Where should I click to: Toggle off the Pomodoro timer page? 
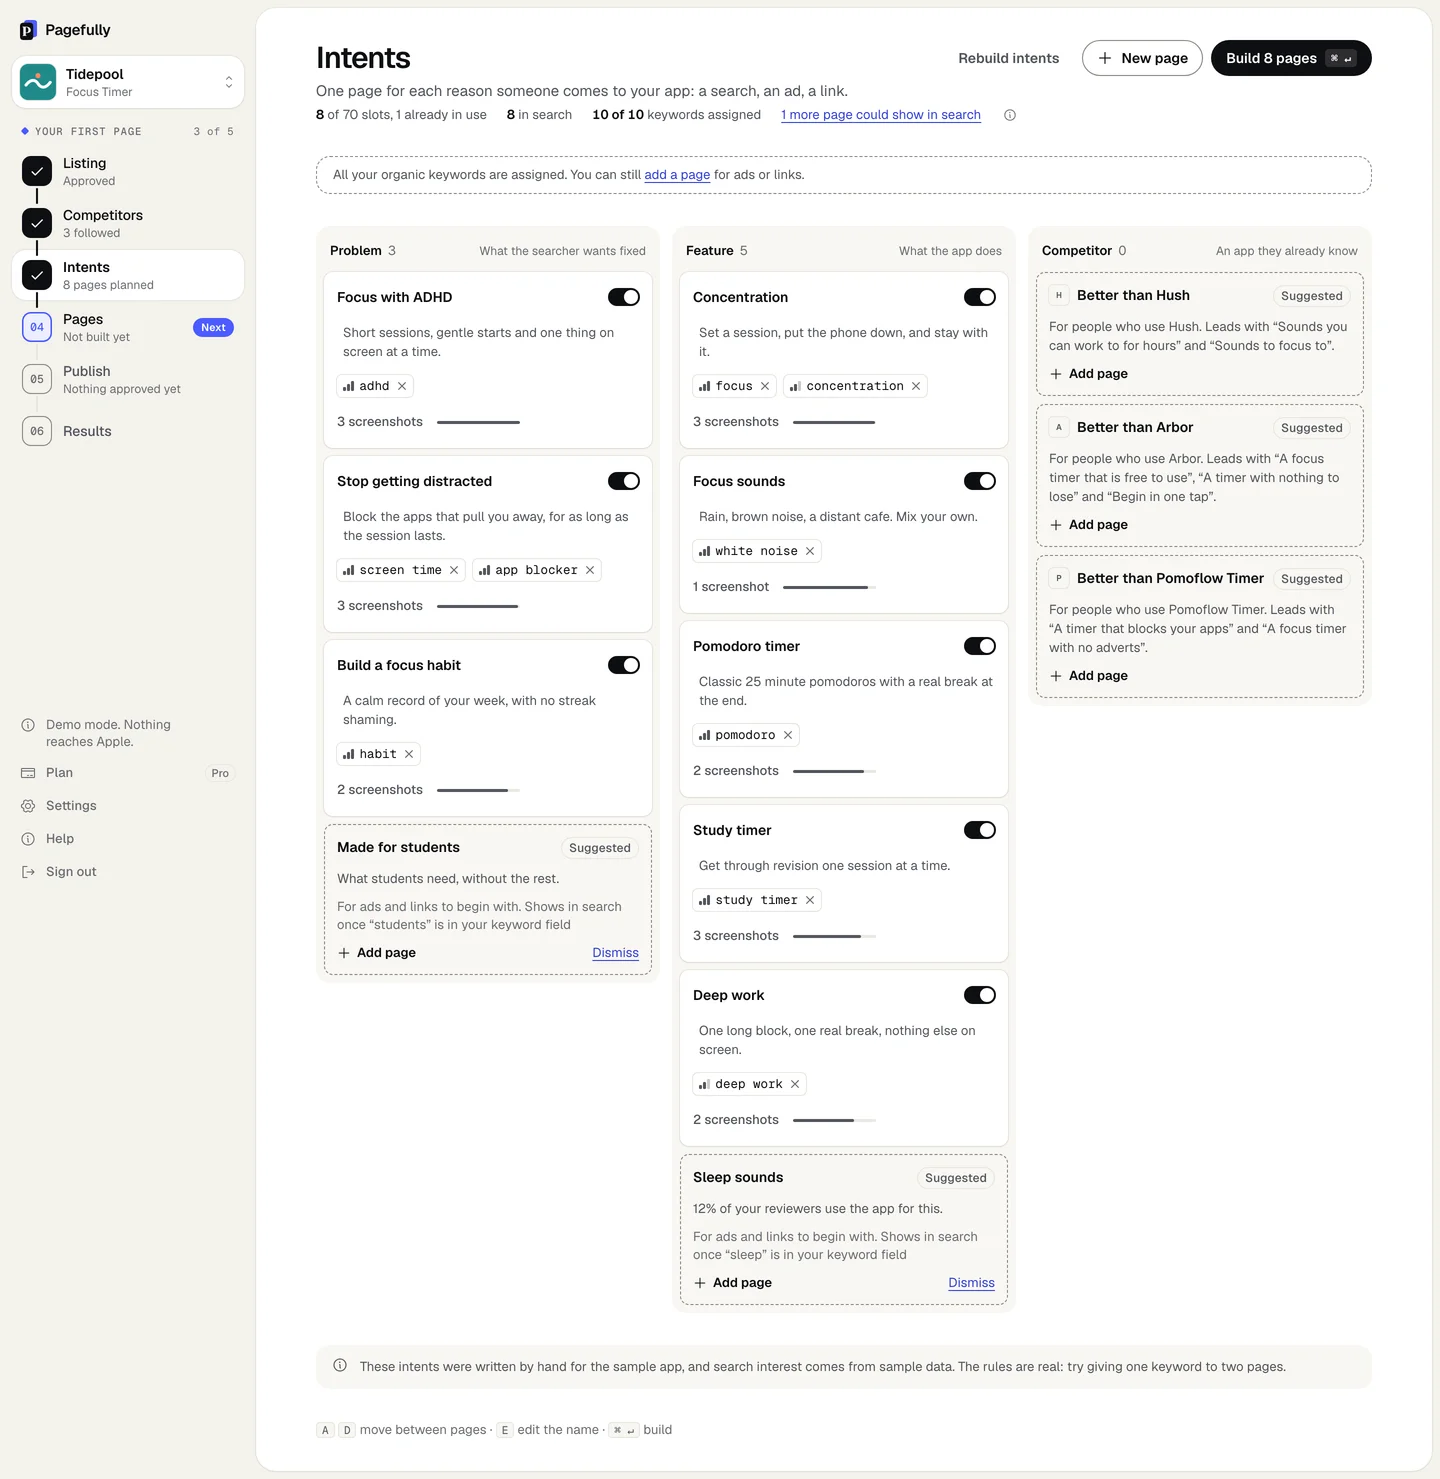click(x=980, y=646)
